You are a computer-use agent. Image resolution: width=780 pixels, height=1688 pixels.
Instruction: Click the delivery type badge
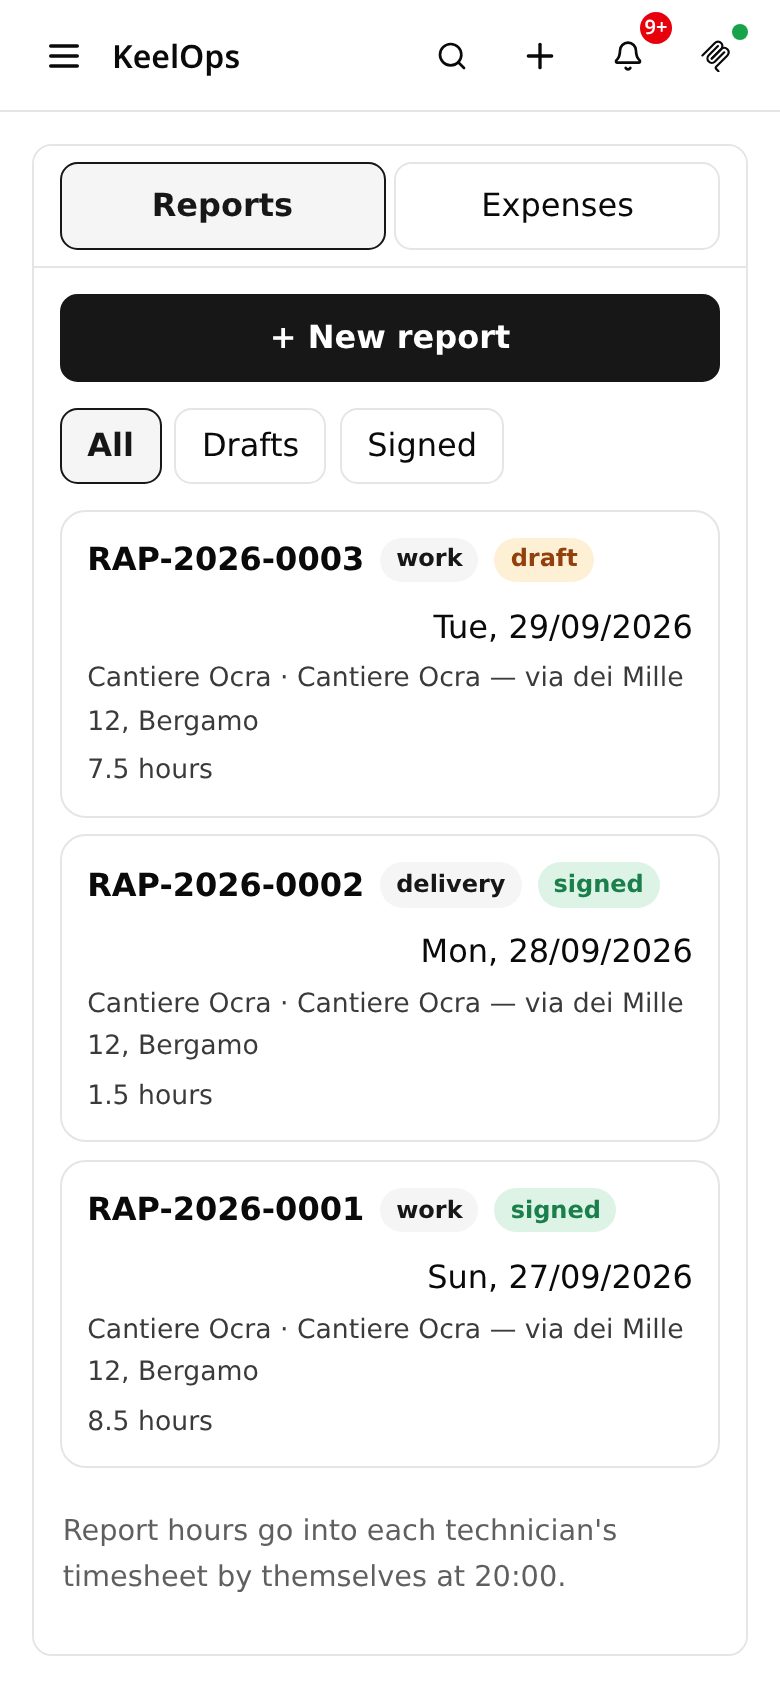point(451,884)
